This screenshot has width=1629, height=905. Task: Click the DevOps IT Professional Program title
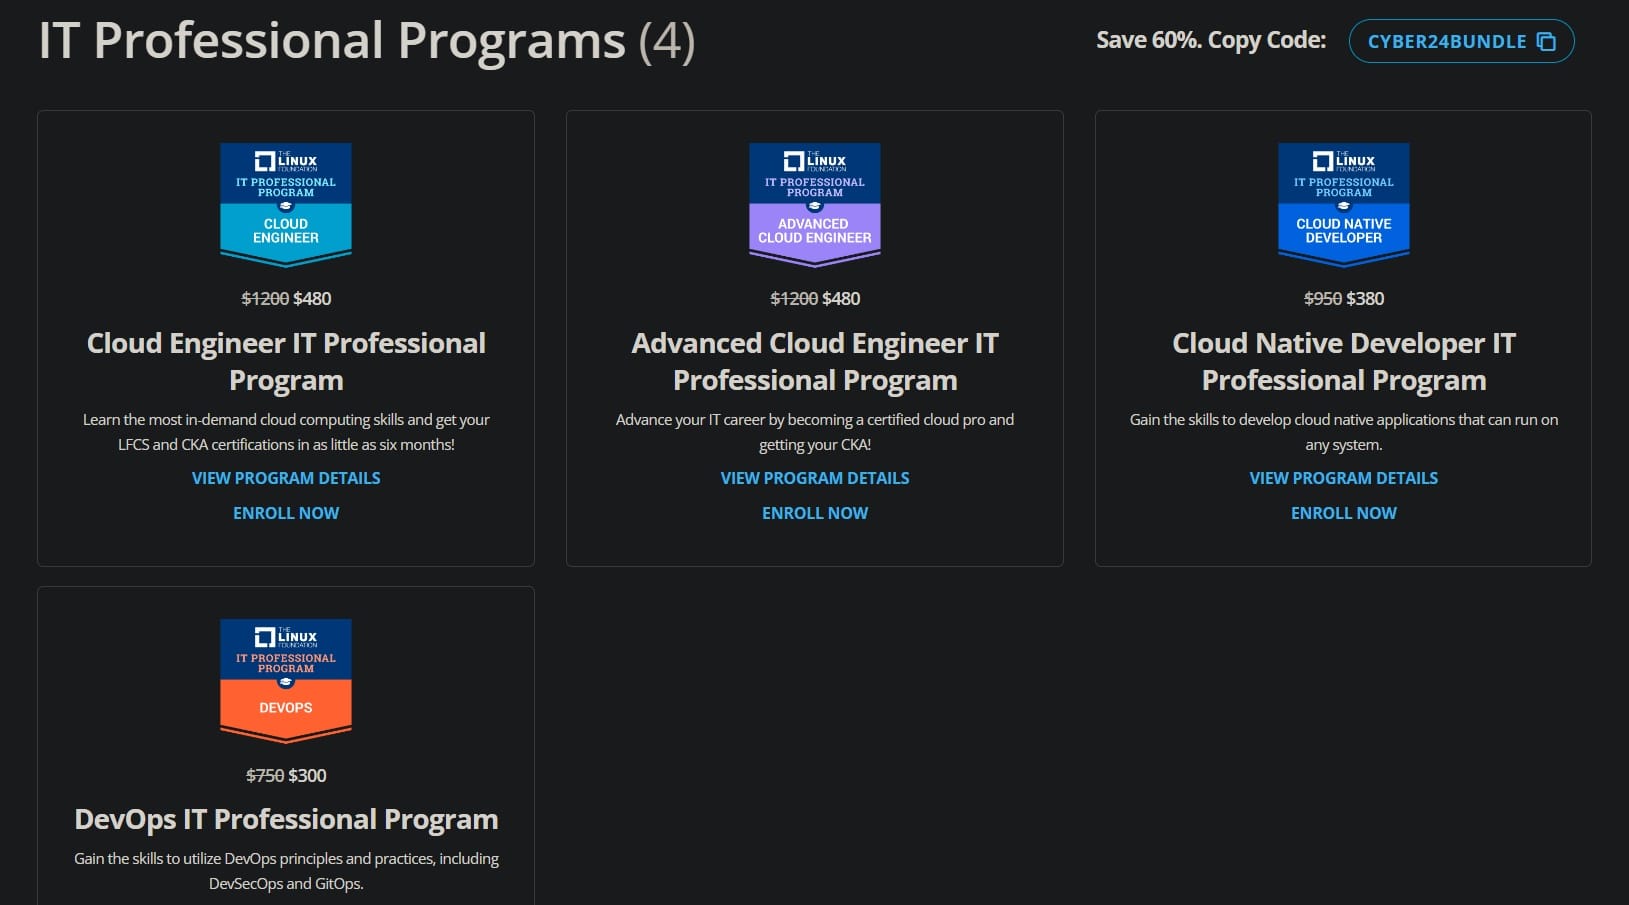(286, 818)
